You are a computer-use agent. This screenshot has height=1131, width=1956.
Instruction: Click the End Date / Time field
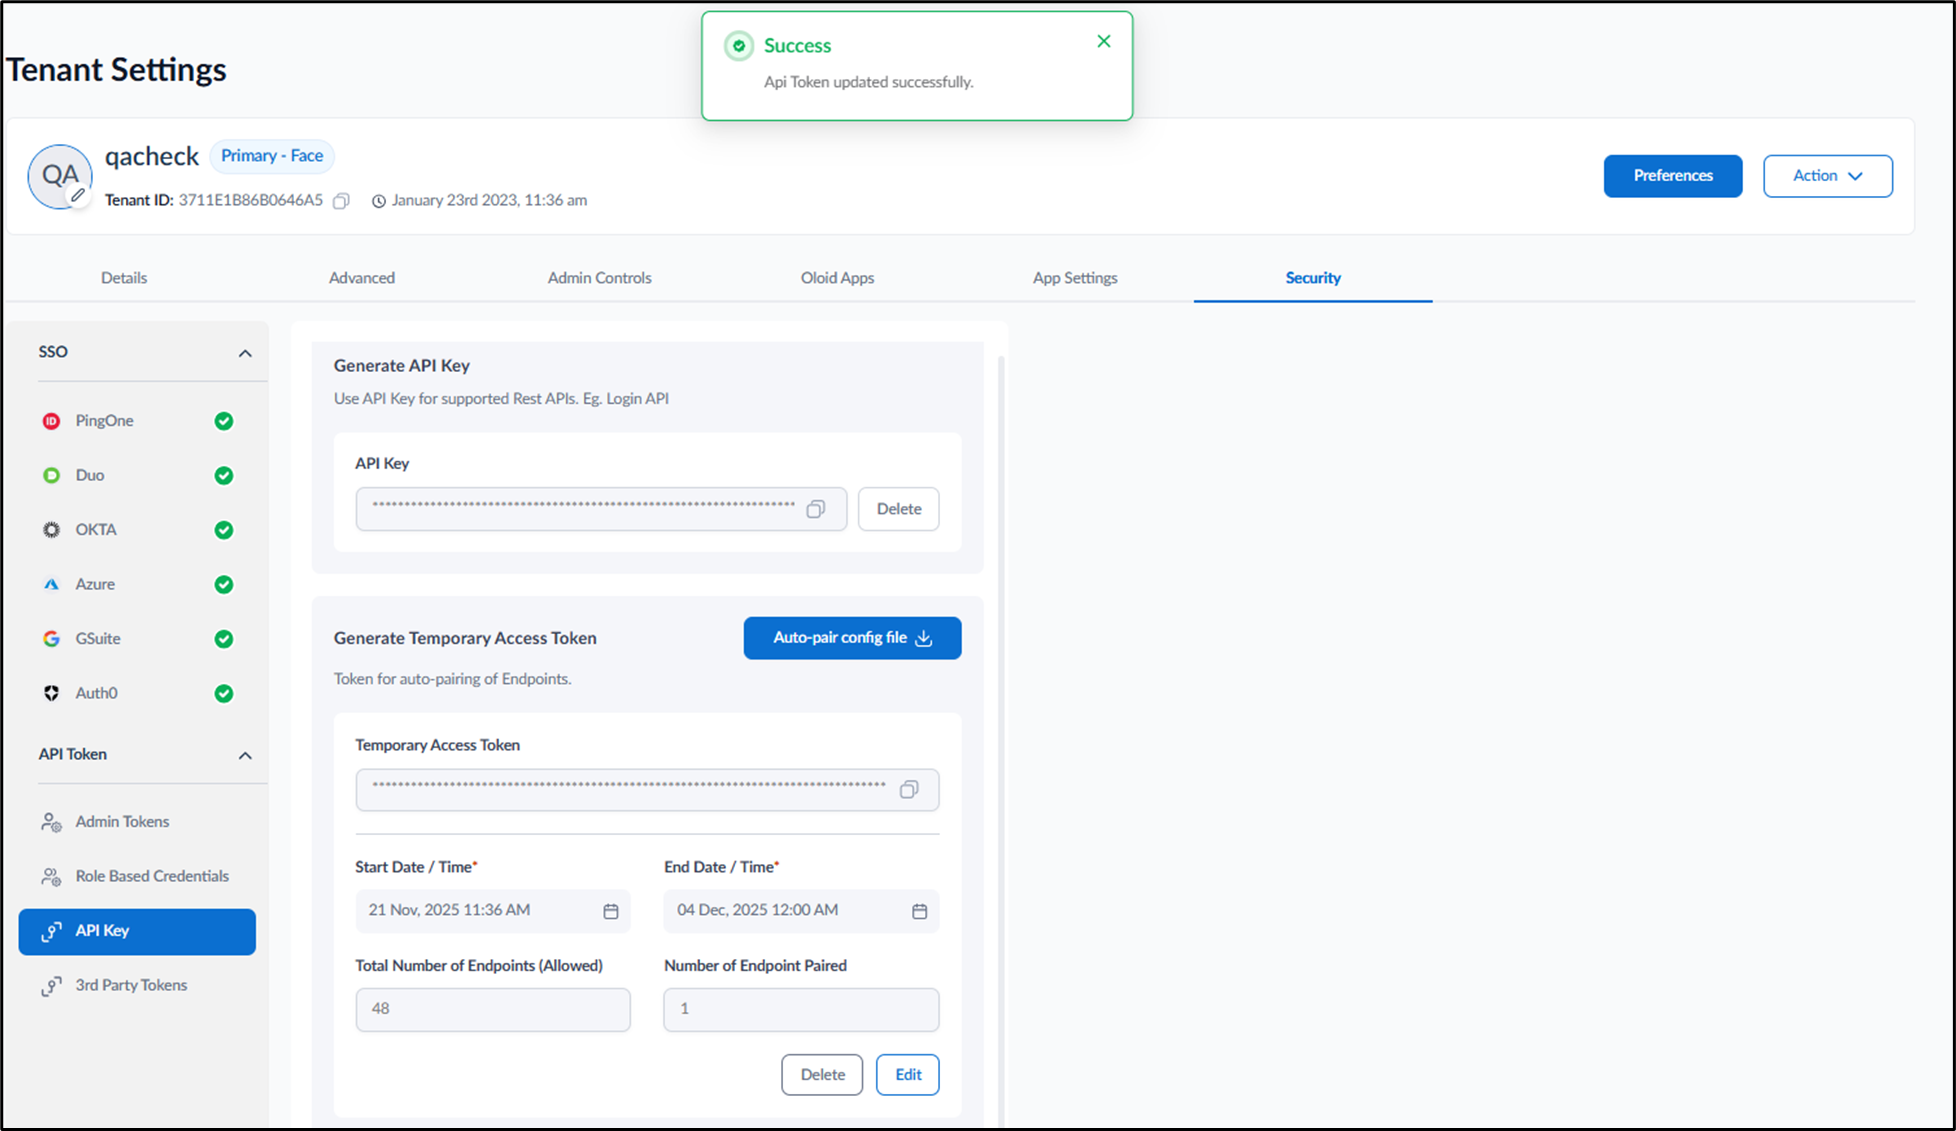click(x=801, y=911)
